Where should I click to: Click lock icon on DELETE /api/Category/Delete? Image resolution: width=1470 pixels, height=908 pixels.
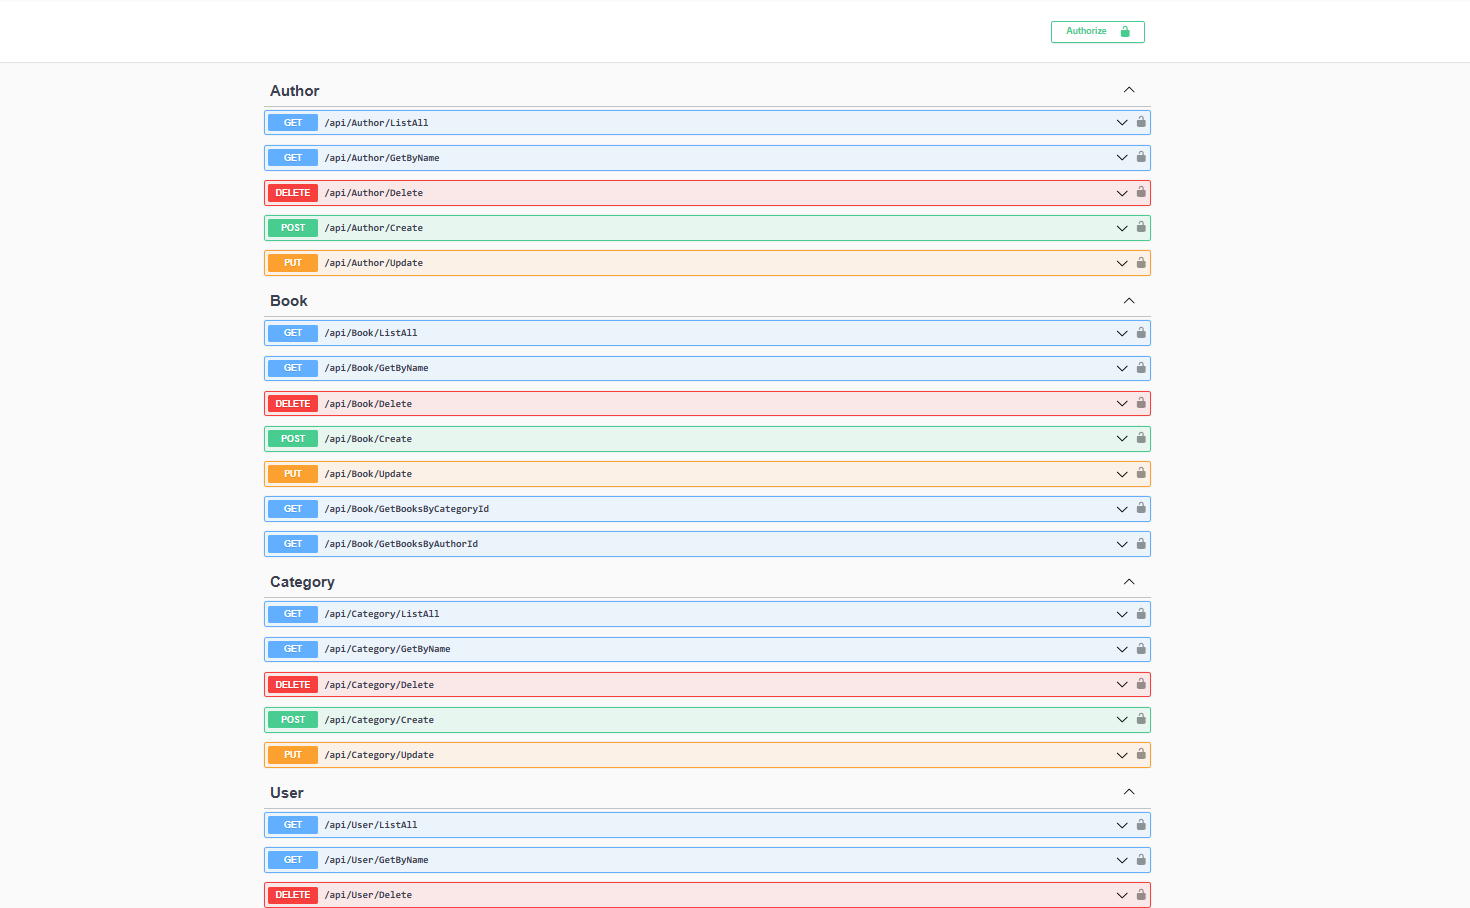pyautogui.click(x=1140, y=684)
